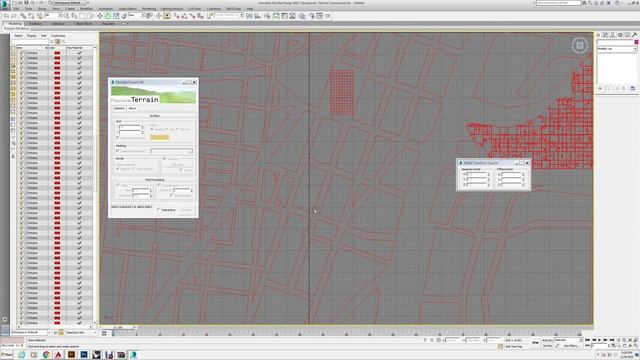The width and height of the screenshot is (640, 360).
Task: Select the Select and Scale tool
Action: coord(116,16)
